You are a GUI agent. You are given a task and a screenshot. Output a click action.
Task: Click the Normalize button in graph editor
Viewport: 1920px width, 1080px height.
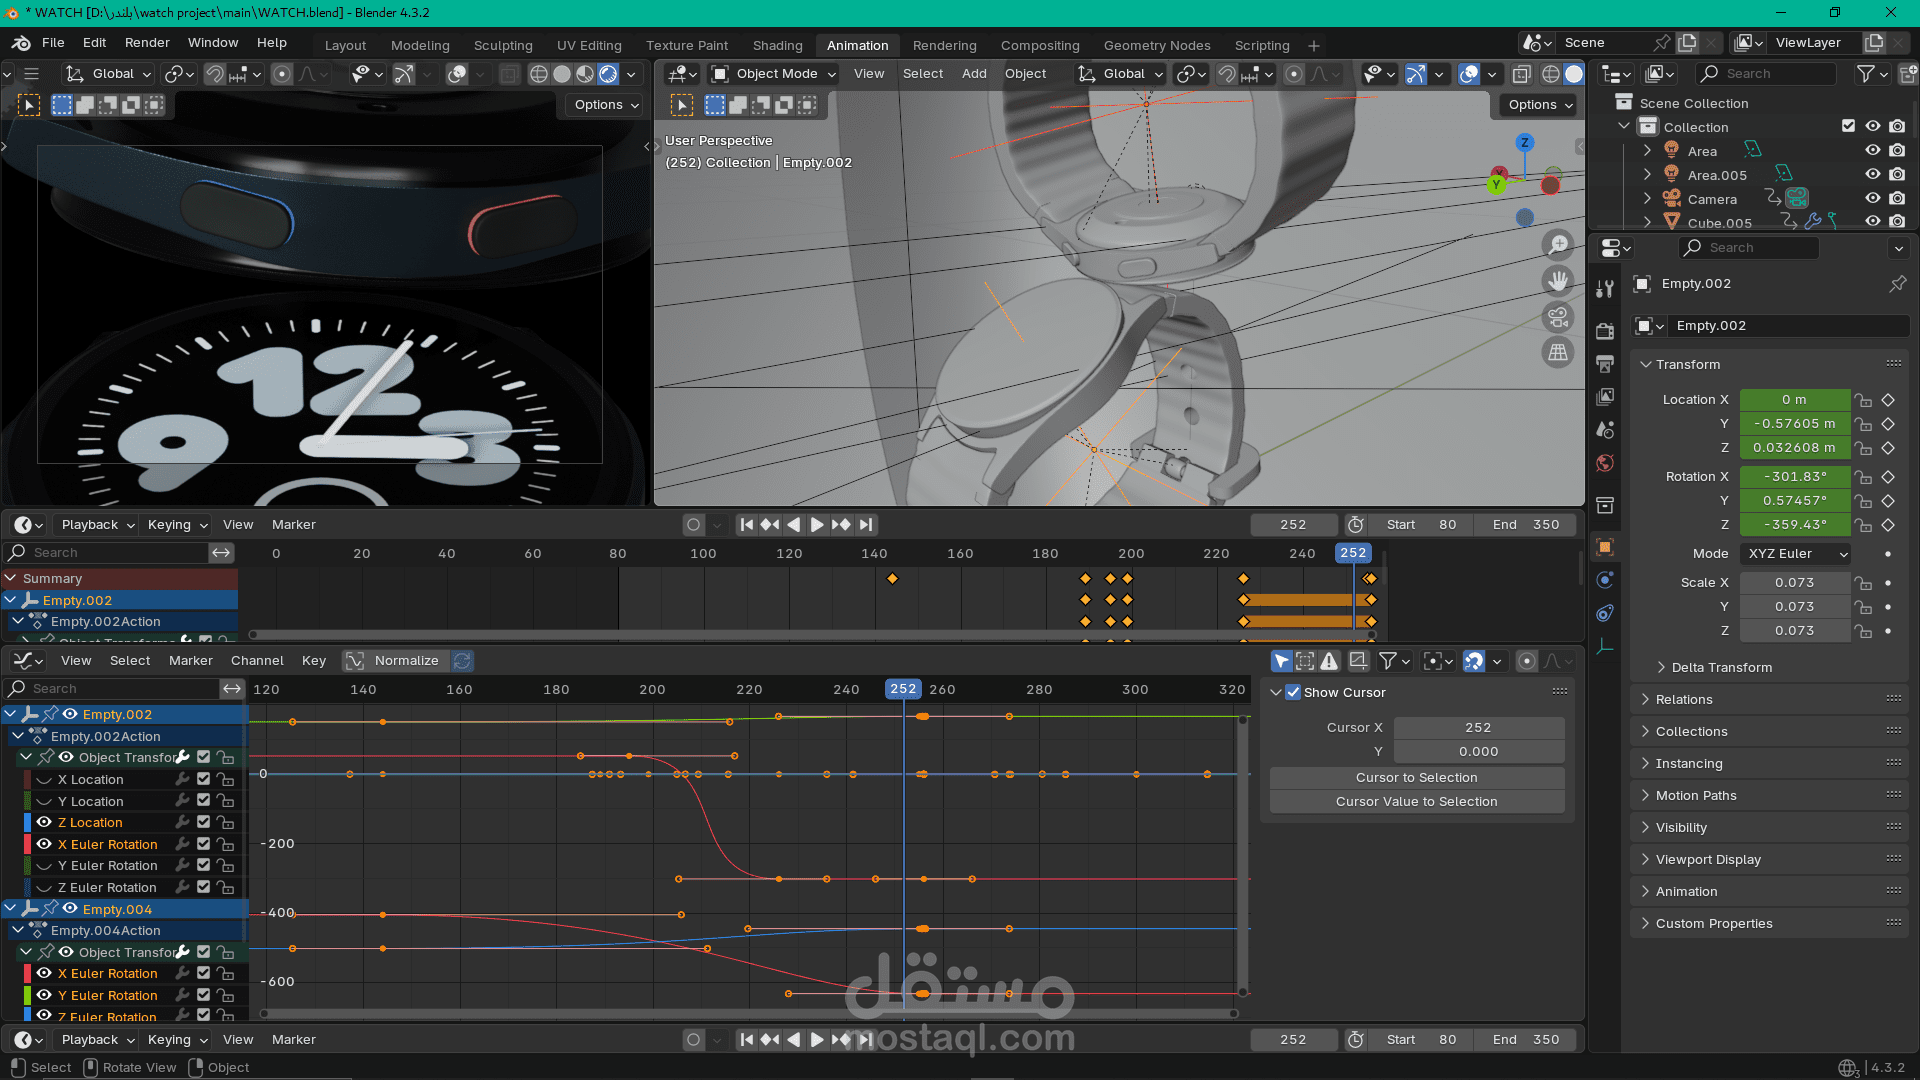click(406, 661)
